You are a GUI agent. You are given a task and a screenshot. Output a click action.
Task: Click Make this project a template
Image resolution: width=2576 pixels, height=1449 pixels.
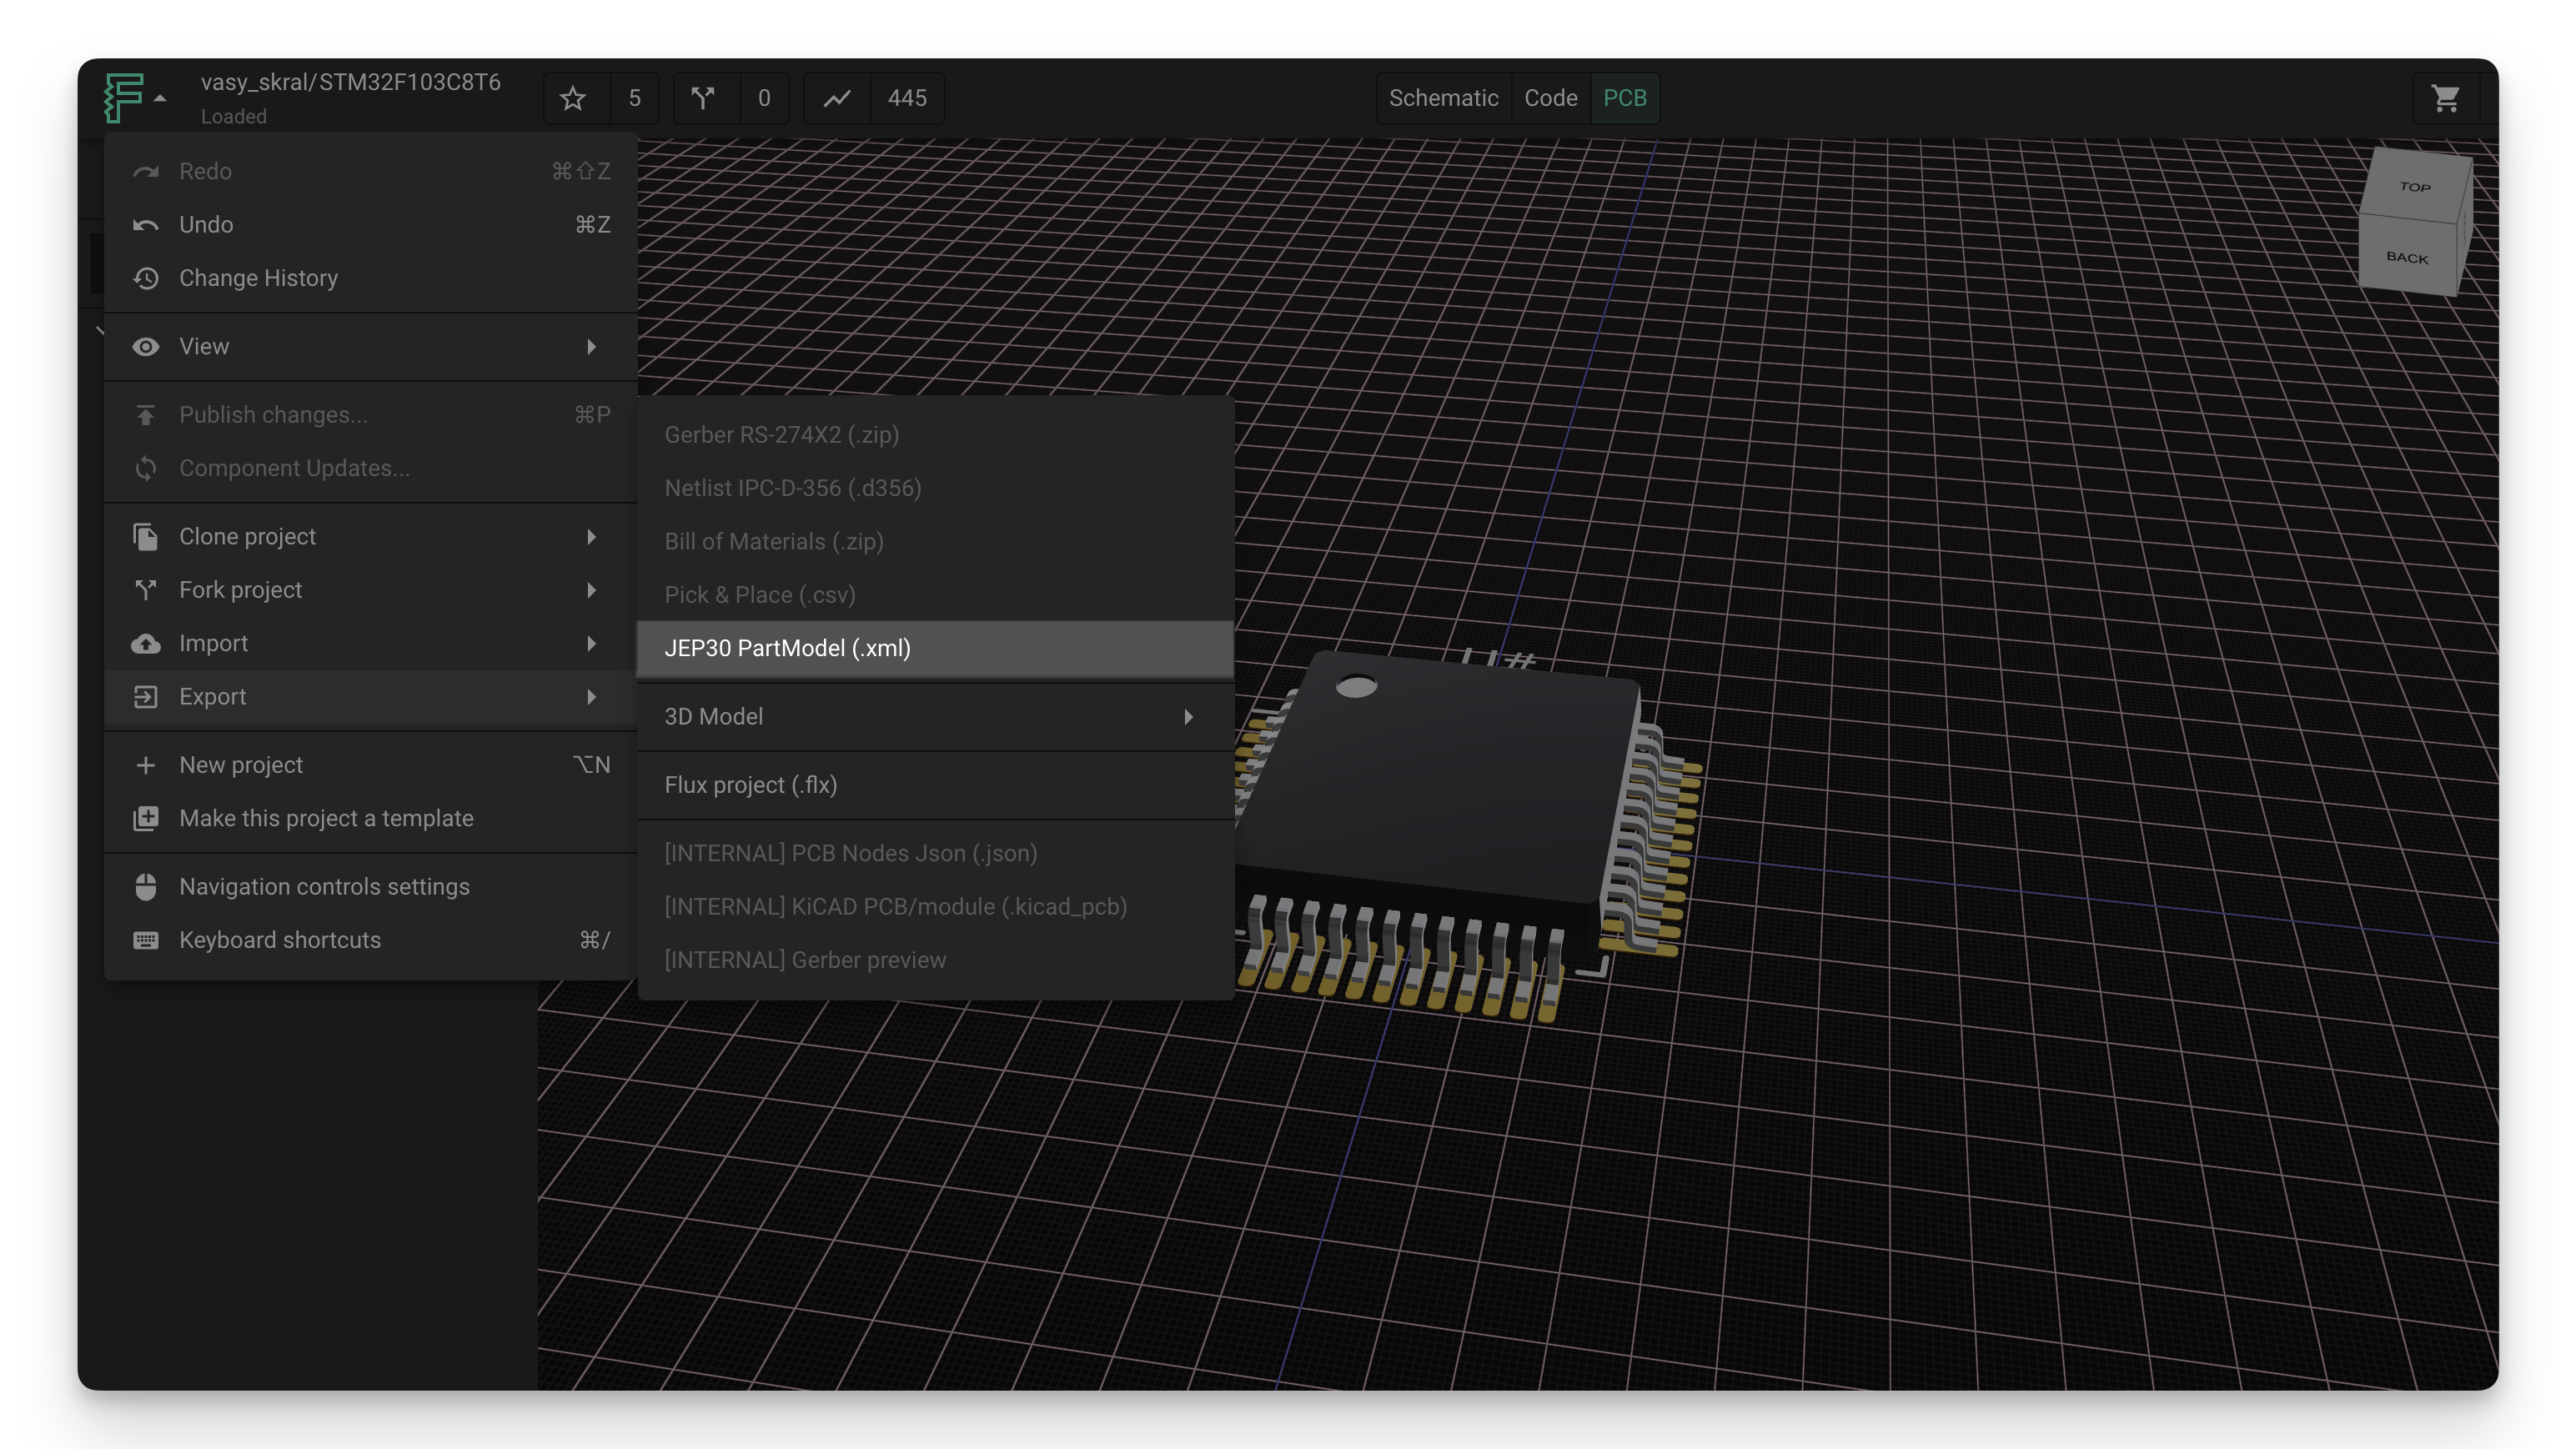pos(371,818)
